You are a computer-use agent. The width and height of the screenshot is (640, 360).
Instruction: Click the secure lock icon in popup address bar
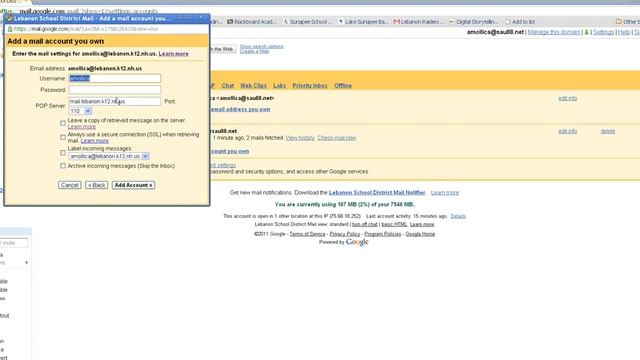10,29
